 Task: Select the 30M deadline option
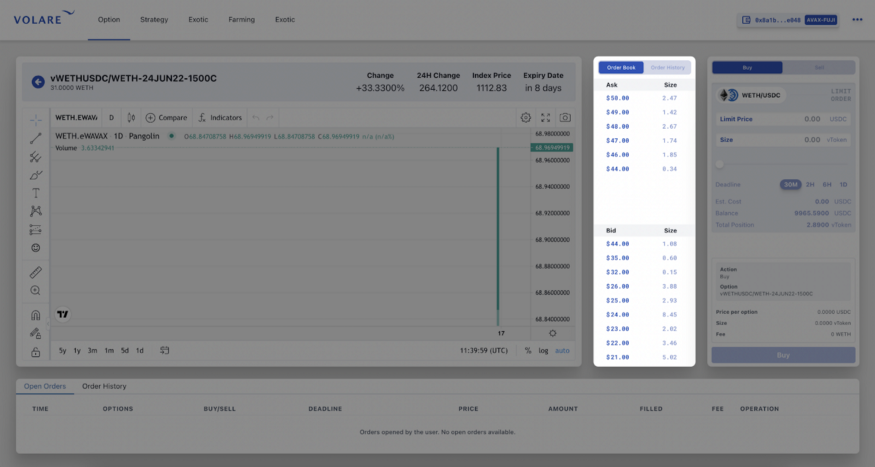791,185
